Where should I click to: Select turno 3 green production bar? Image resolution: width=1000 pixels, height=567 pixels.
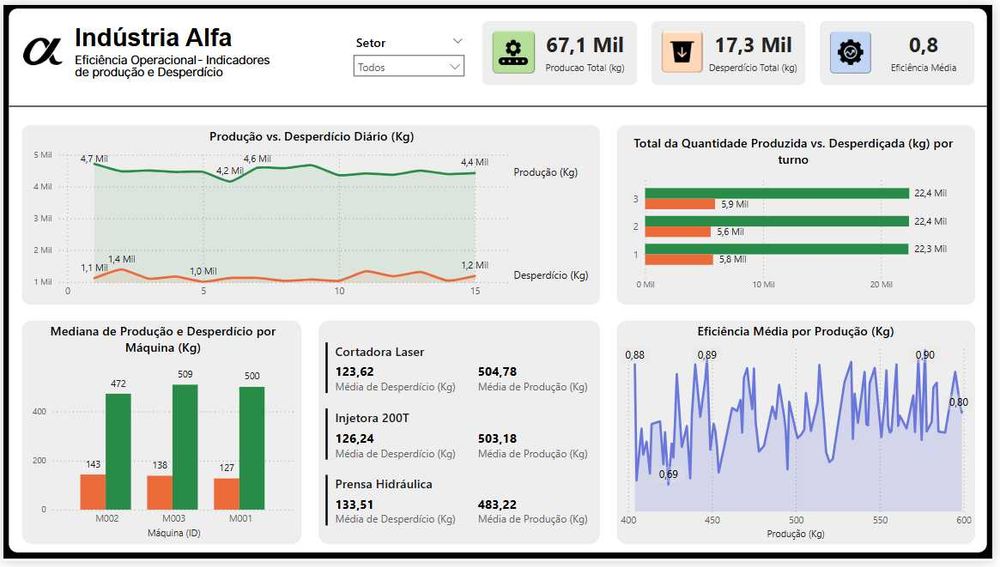click(777, 193)
